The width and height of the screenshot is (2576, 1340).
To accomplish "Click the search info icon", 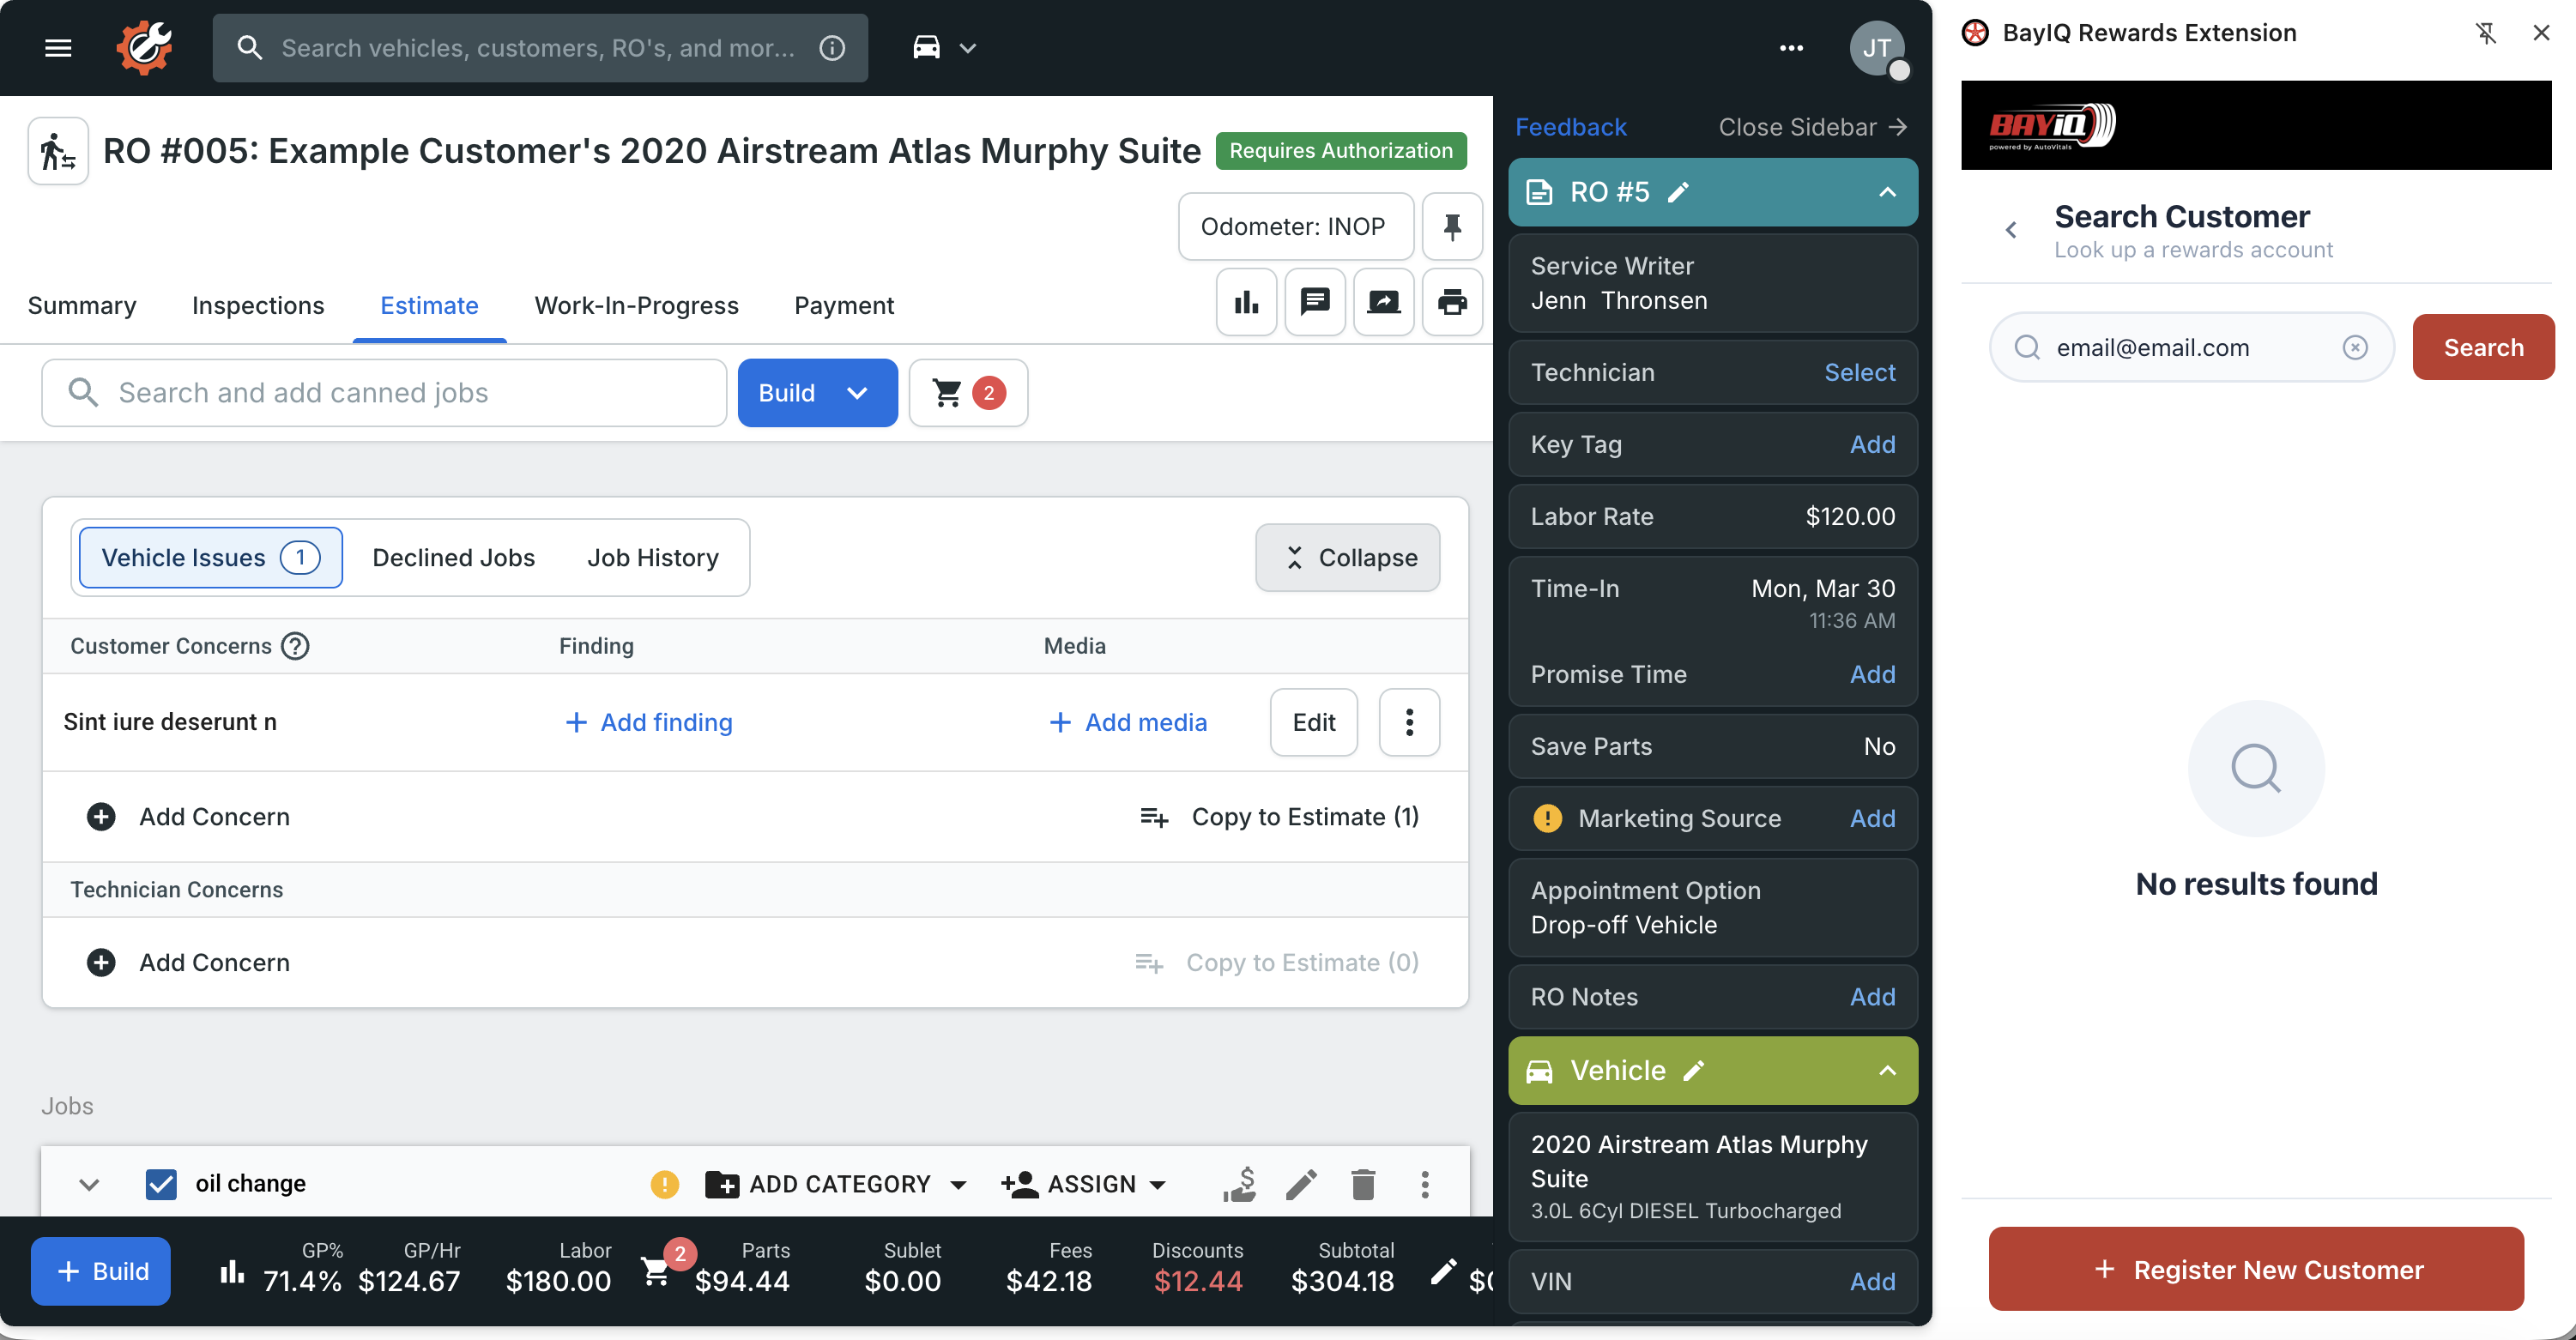I will point(832,47).
